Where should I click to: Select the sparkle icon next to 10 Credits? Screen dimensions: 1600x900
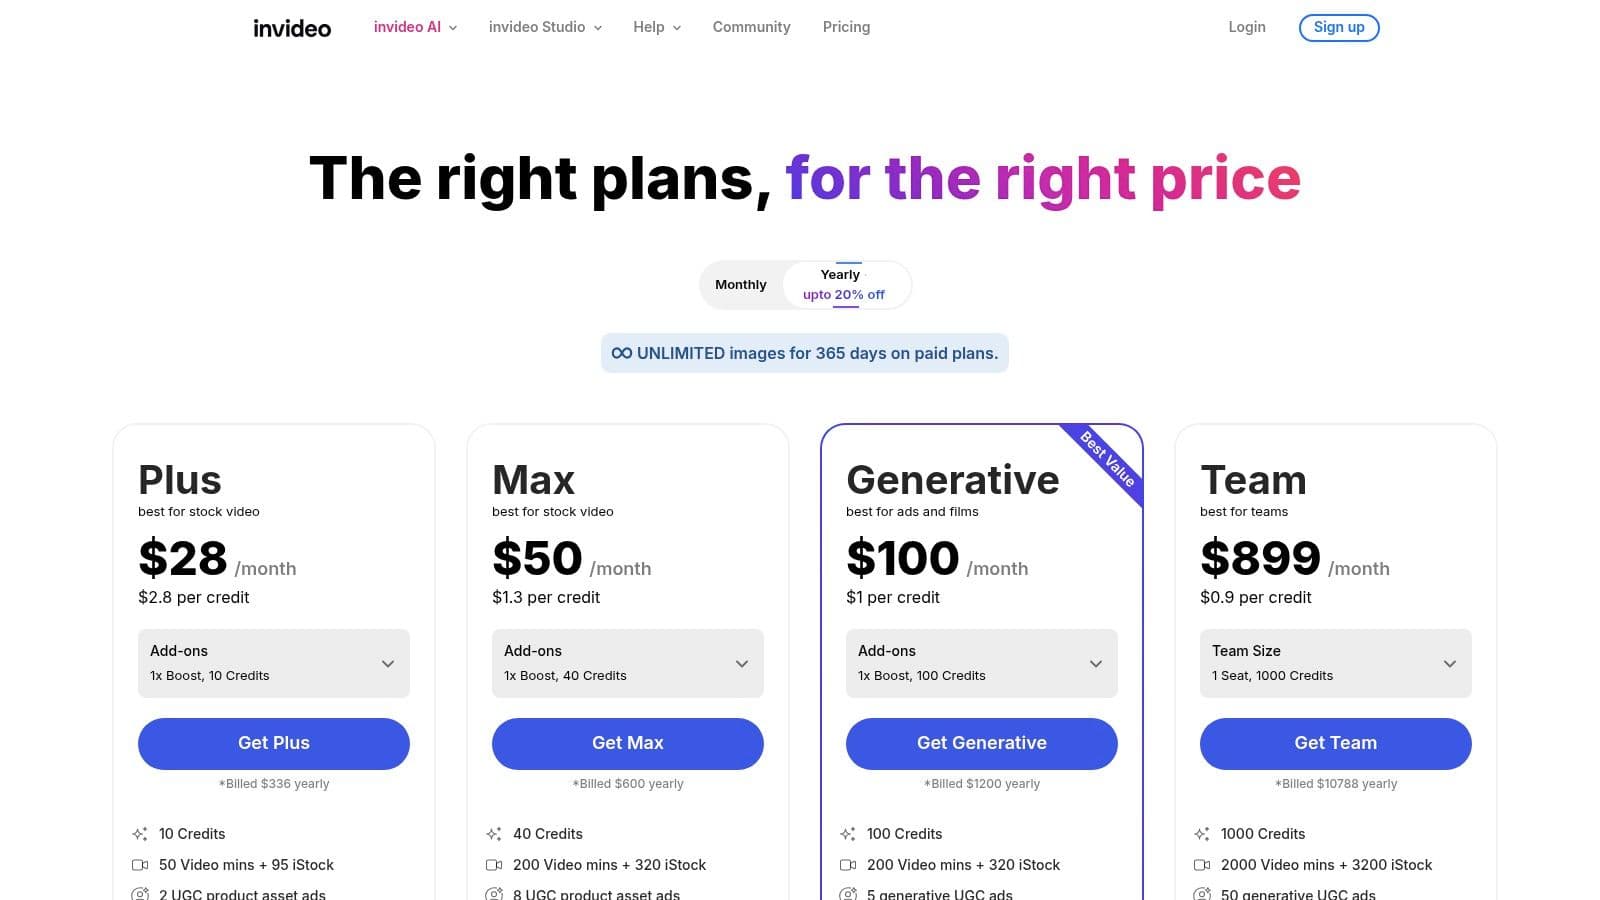(140, 833)
